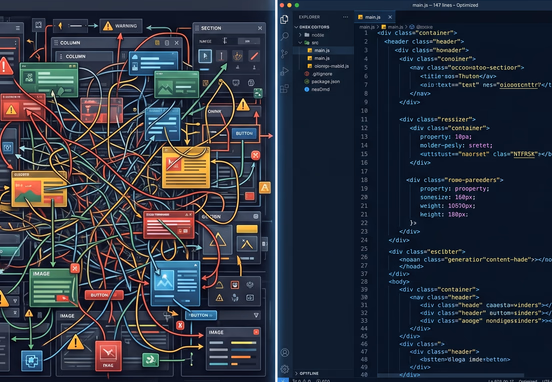Click the yellow chart card
This screenshot has width=552, height=382.
(x=39, y=189)
